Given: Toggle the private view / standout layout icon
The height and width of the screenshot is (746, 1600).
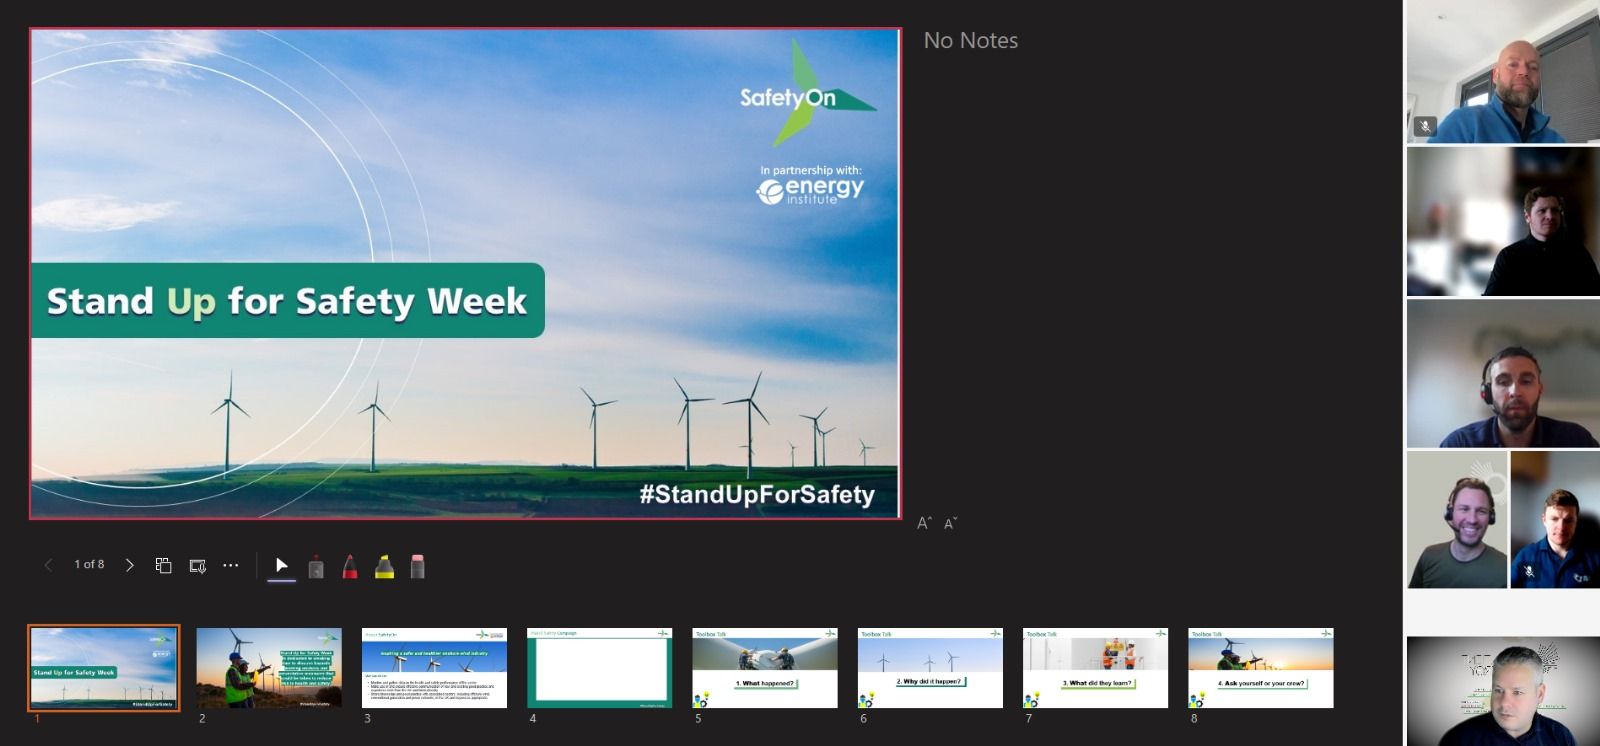Looking at the screenshot, I should (197, 566).
